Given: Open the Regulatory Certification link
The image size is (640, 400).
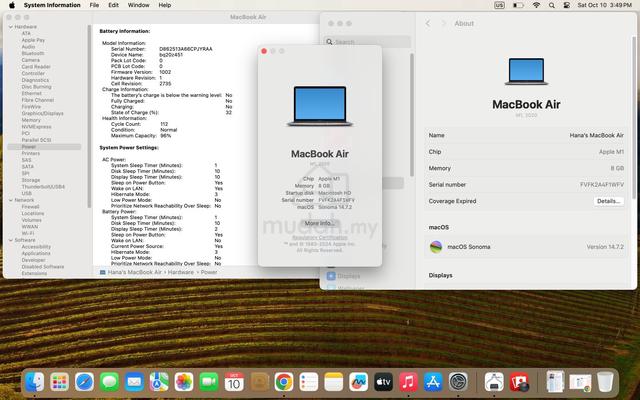Looking at the screenshot, I should click(x=320, y=237).
